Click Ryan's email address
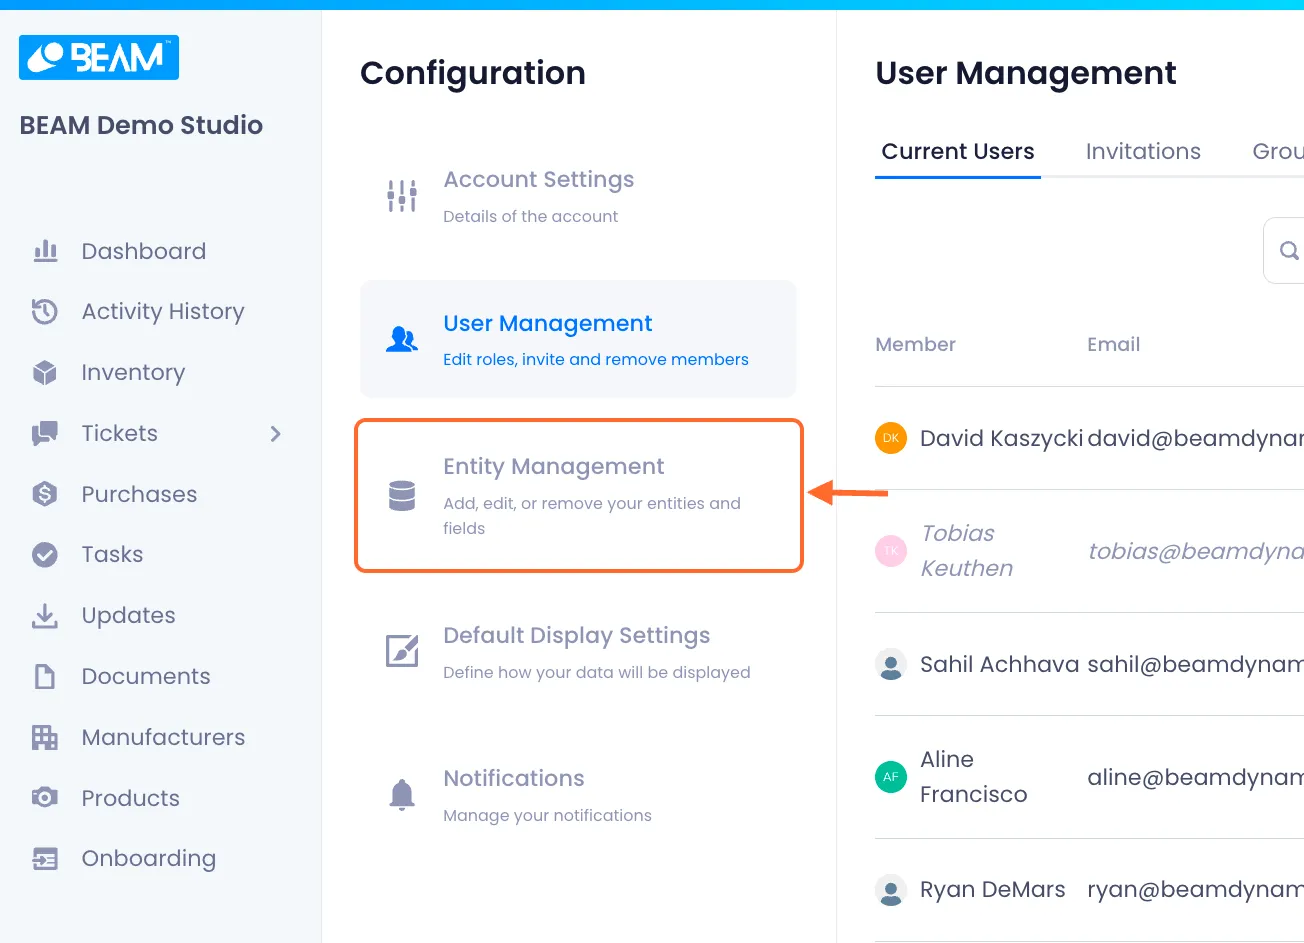 click(x=1195, y=890)
